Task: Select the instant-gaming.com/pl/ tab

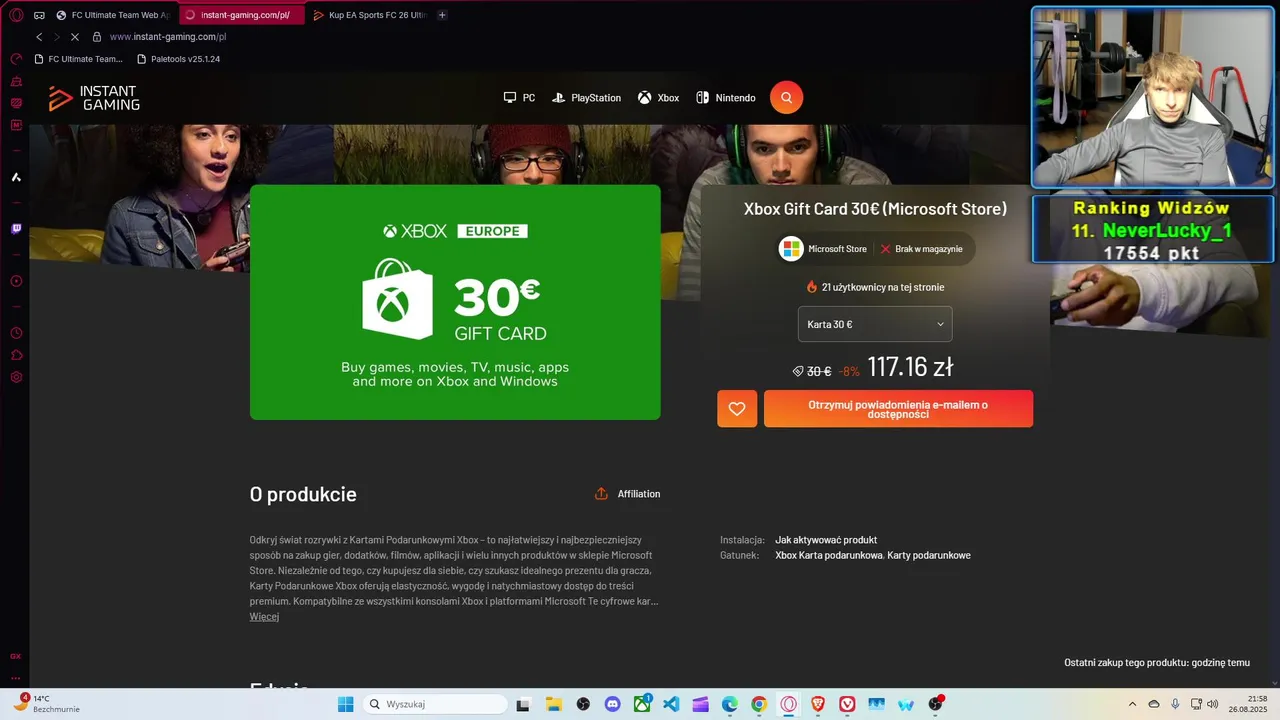Action: [x=240, y=15]
